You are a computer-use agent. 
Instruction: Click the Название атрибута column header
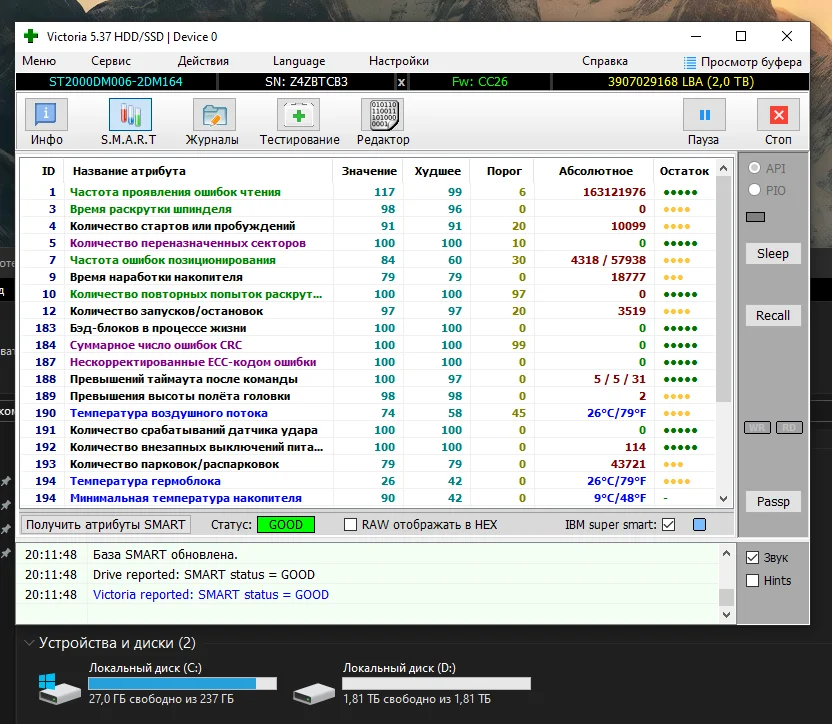[129, 171]
